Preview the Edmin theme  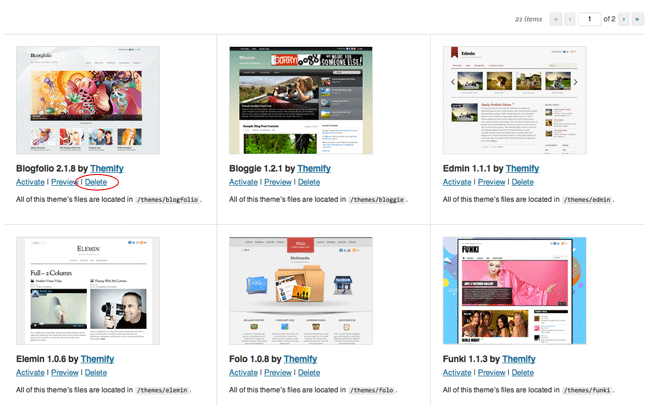[491, 182]
